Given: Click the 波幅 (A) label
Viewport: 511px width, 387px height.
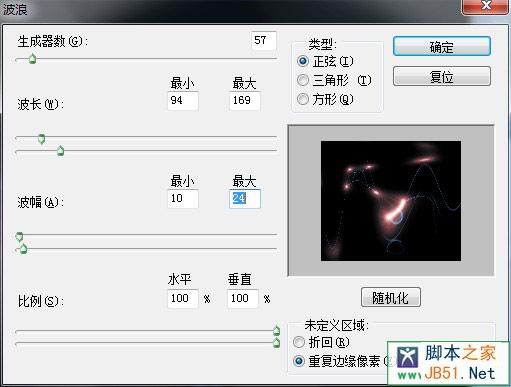Looking at the screenshot, I should click(40, 202).
